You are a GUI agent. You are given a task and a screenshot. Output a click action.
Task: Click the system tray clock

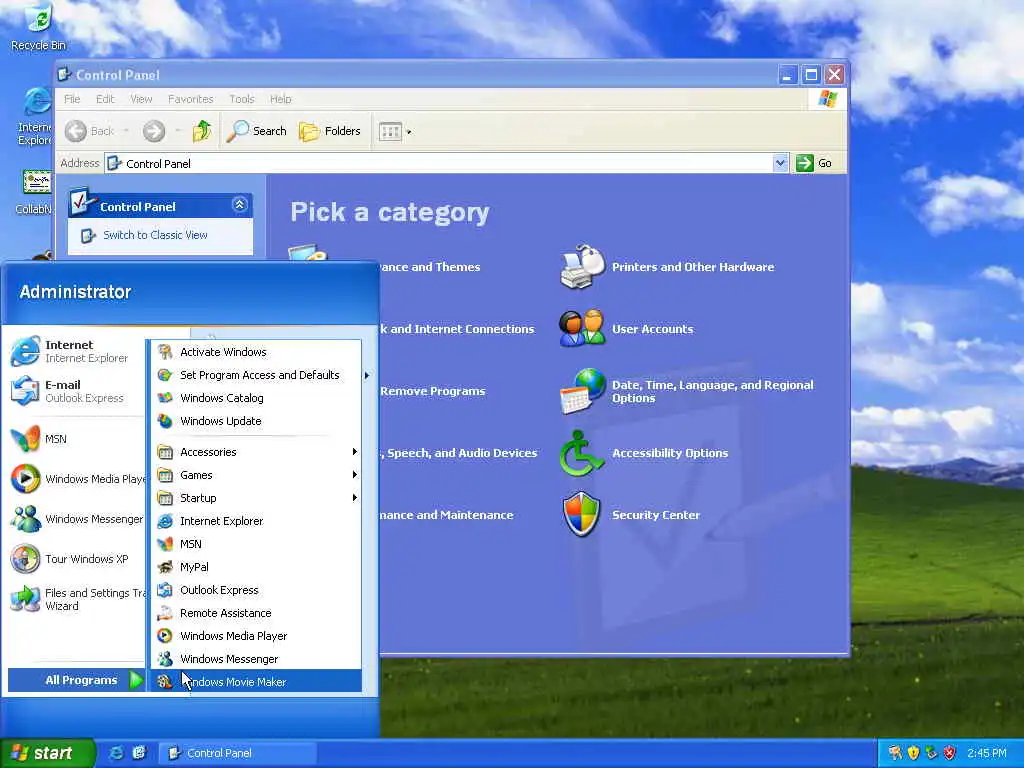[987, 753]
